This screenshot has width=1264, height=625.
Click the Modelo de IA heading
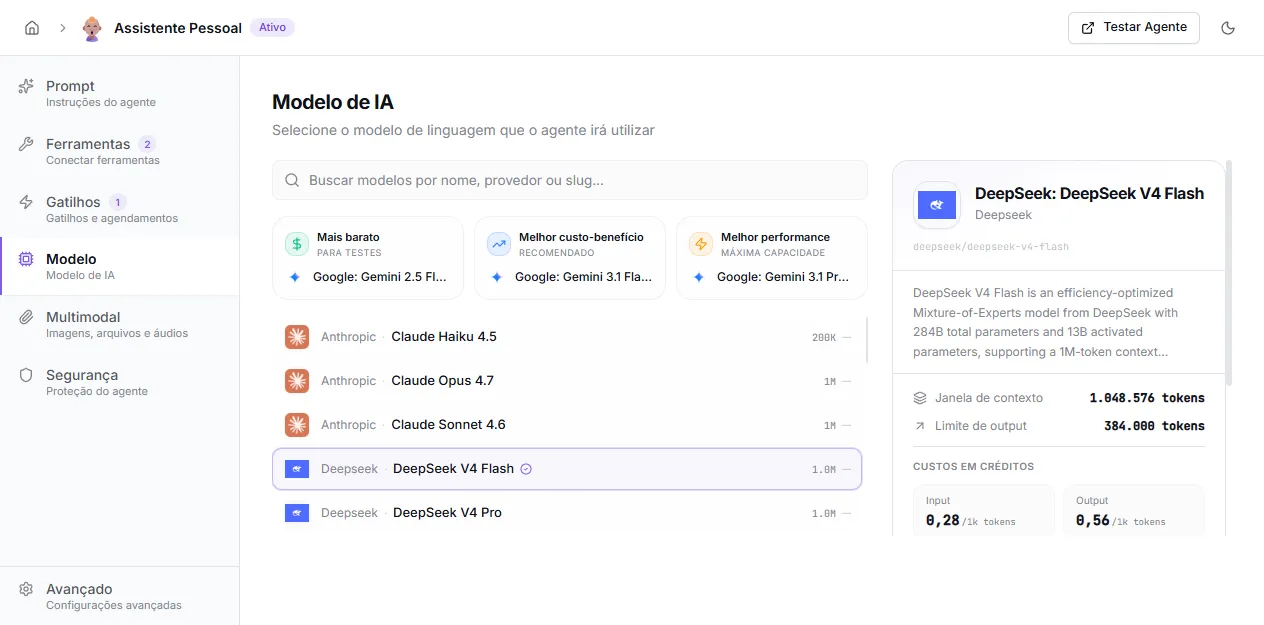(x=333, y=102)
